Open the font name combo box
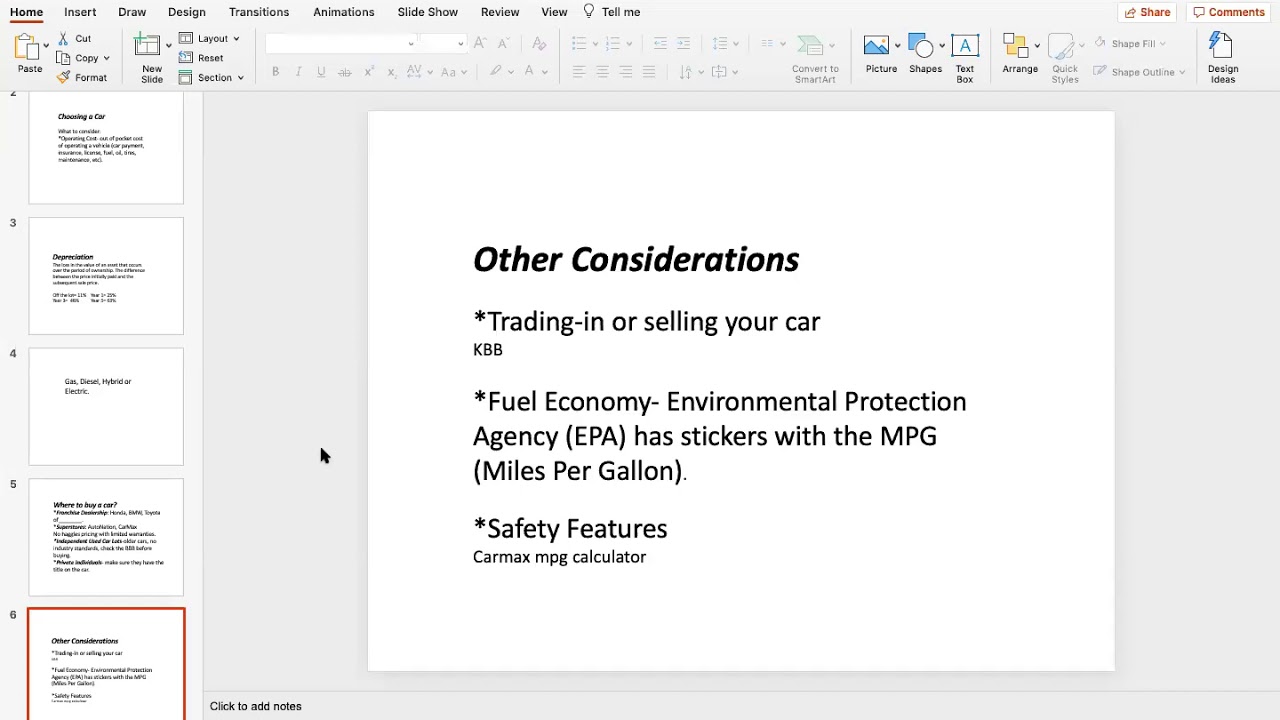 click(x=340, y=43)
